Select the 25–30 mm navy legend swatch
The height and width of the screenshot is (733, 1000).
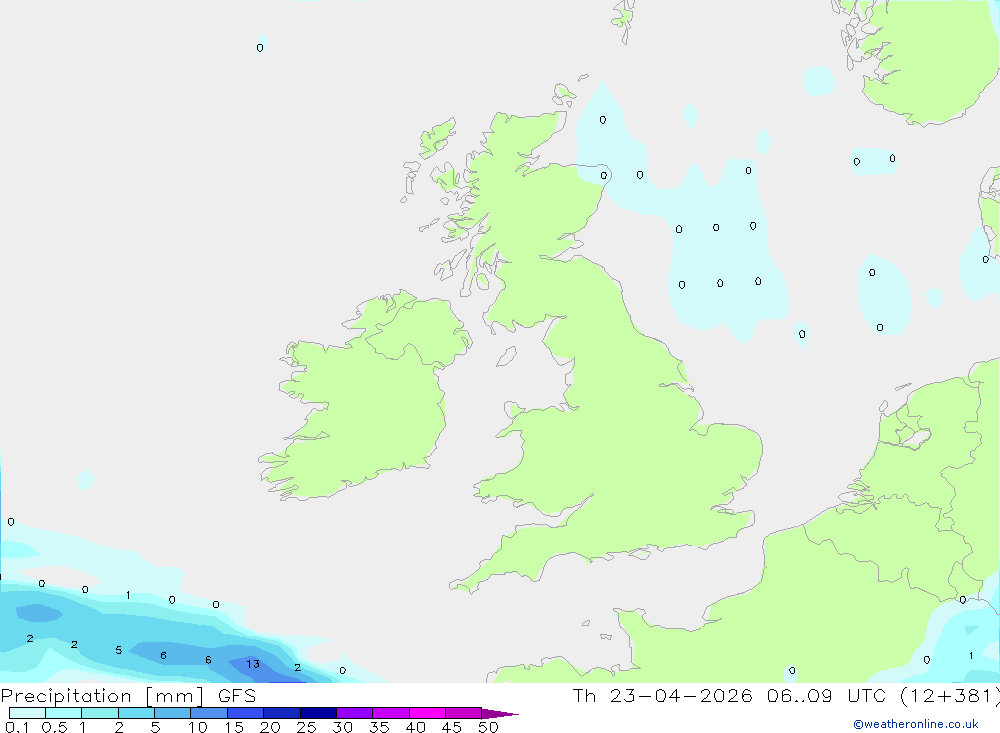point(318,713)
